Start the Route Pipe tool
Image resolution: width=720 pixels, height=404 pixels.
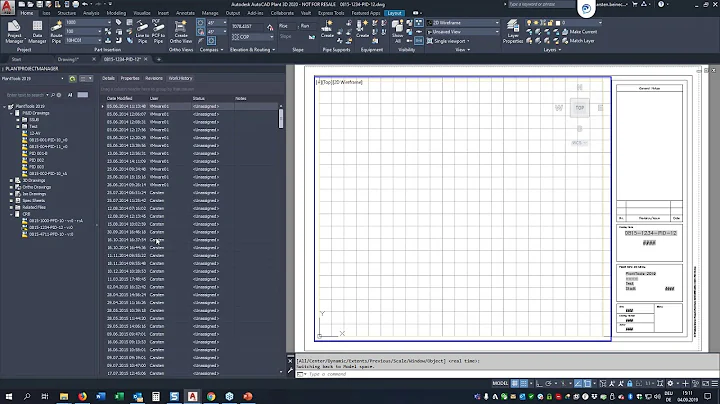point(56,31)
